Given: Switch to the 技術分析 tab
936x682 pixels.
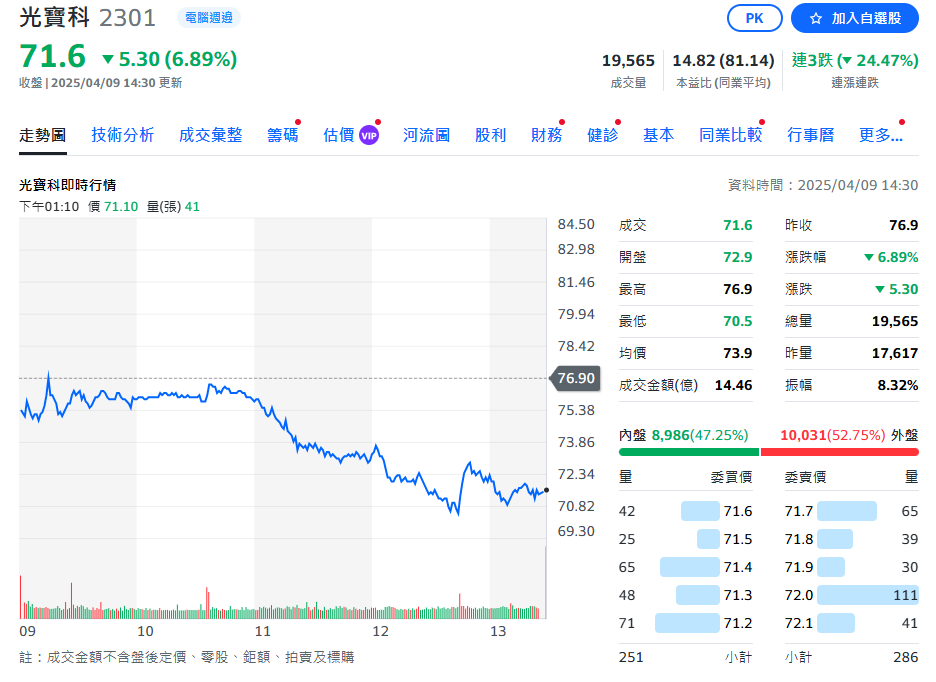Looking at the screenshot, I should click(122, 136).
